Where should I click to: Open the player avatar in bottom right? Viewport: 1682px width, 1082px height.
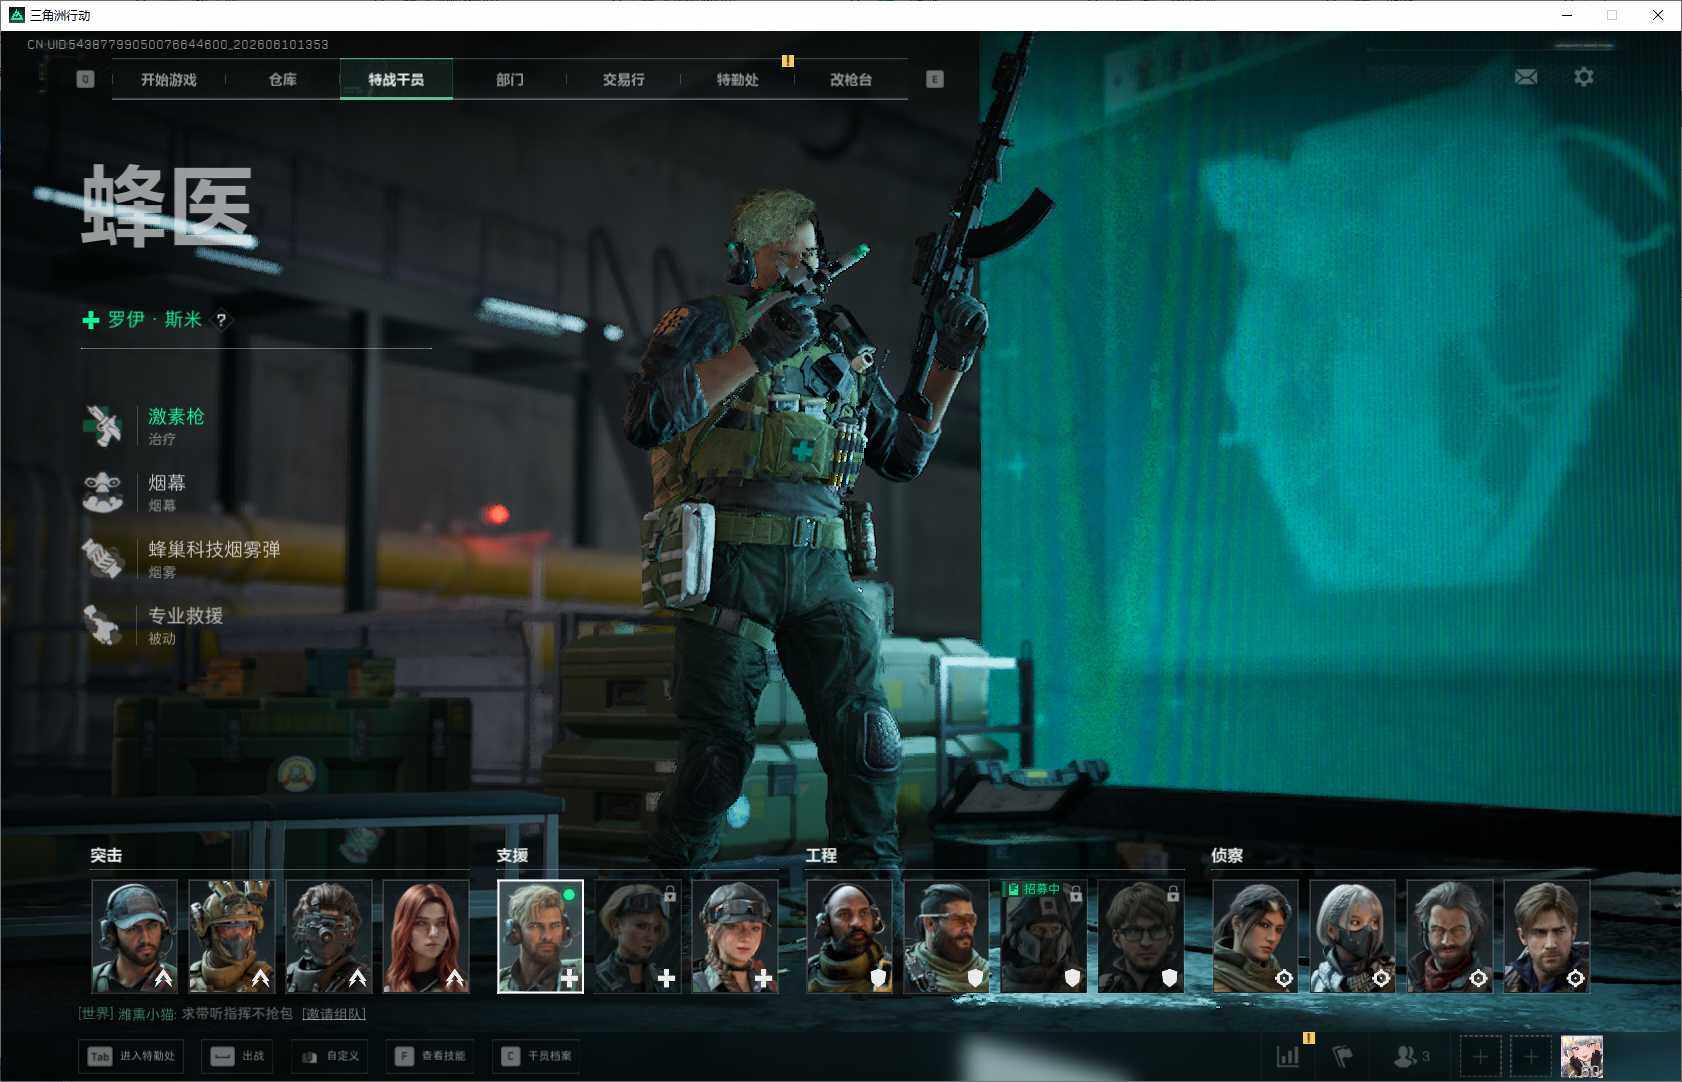point(1582,1056)
